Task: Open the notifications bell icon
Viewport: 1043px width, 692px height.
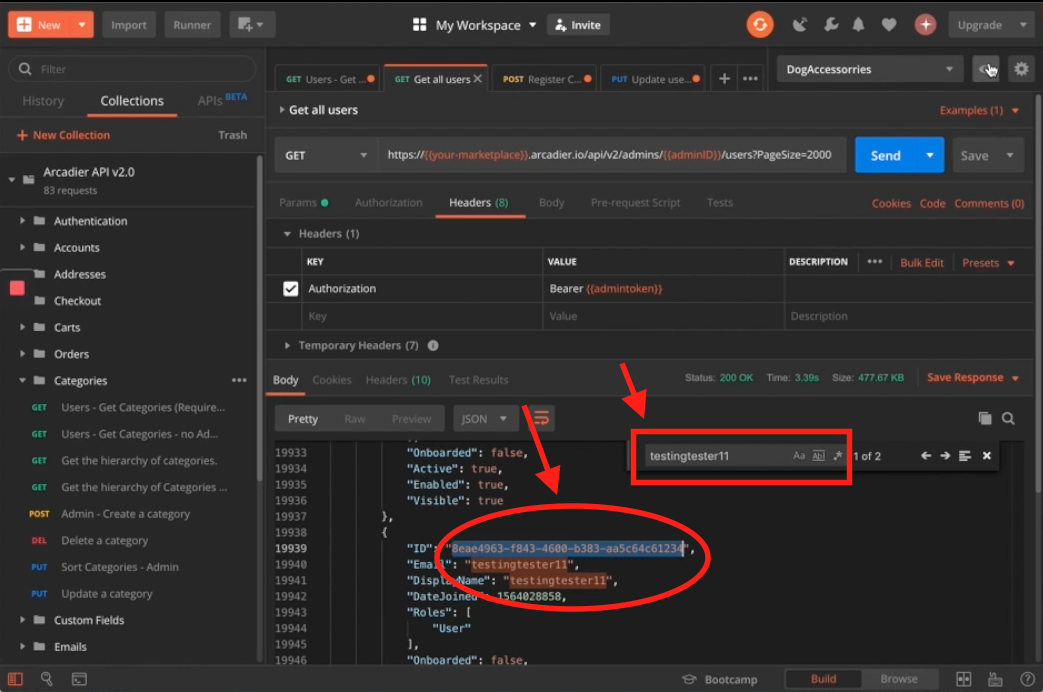Action: [858, 25]
